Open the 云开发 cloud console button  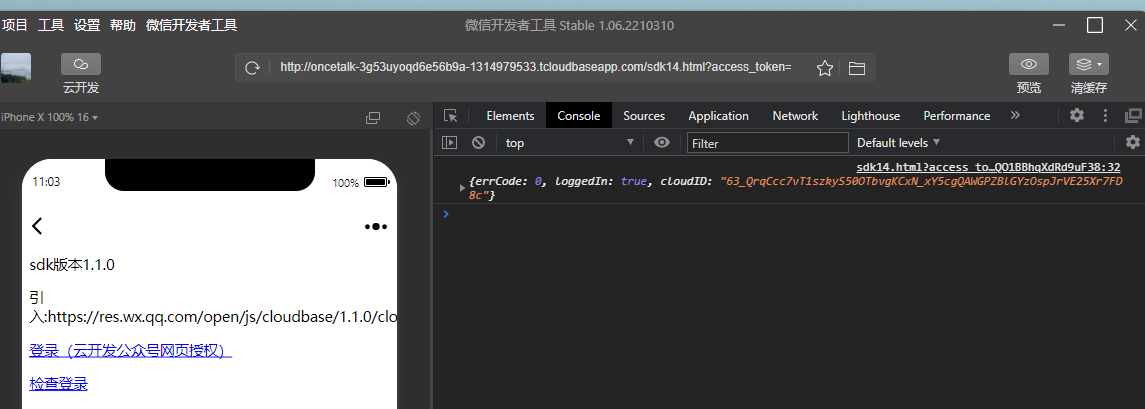[81, 64]
